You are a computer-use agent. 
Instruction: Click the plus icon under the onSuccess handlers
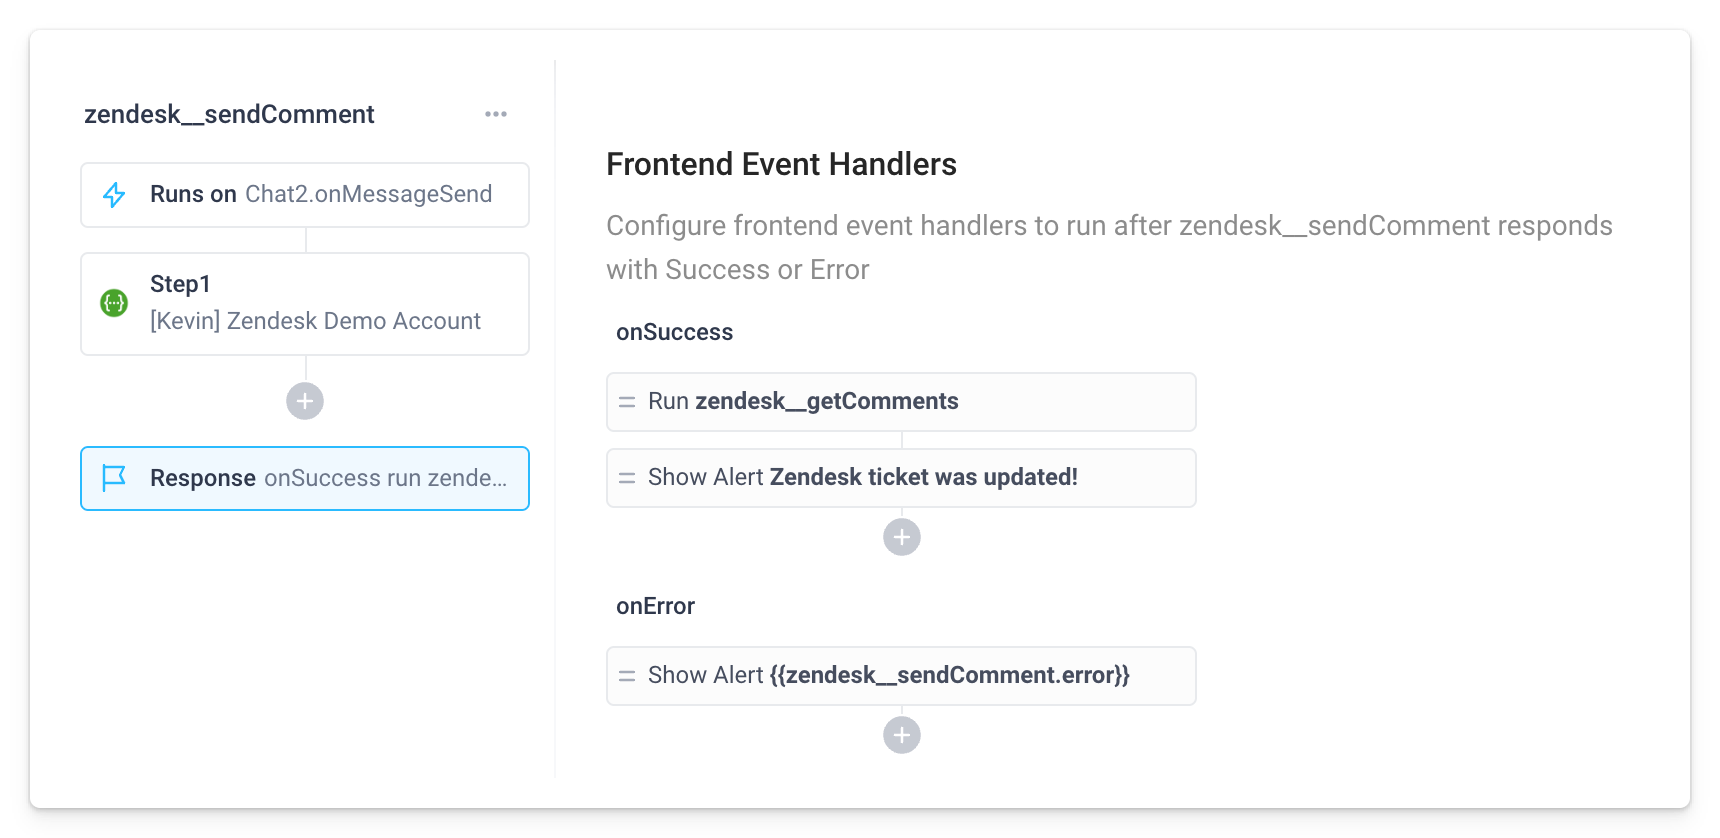(901, 537)
